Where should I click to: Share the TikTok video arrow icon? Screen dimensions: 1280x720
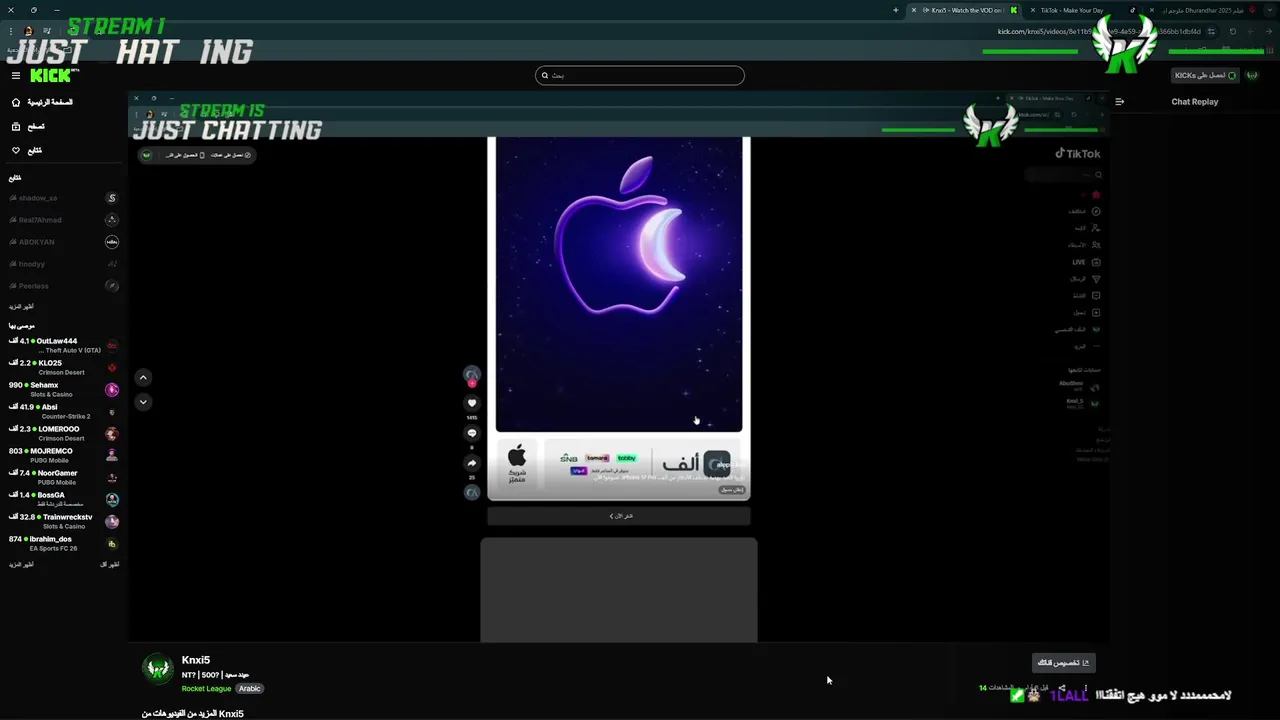(472, 463)
